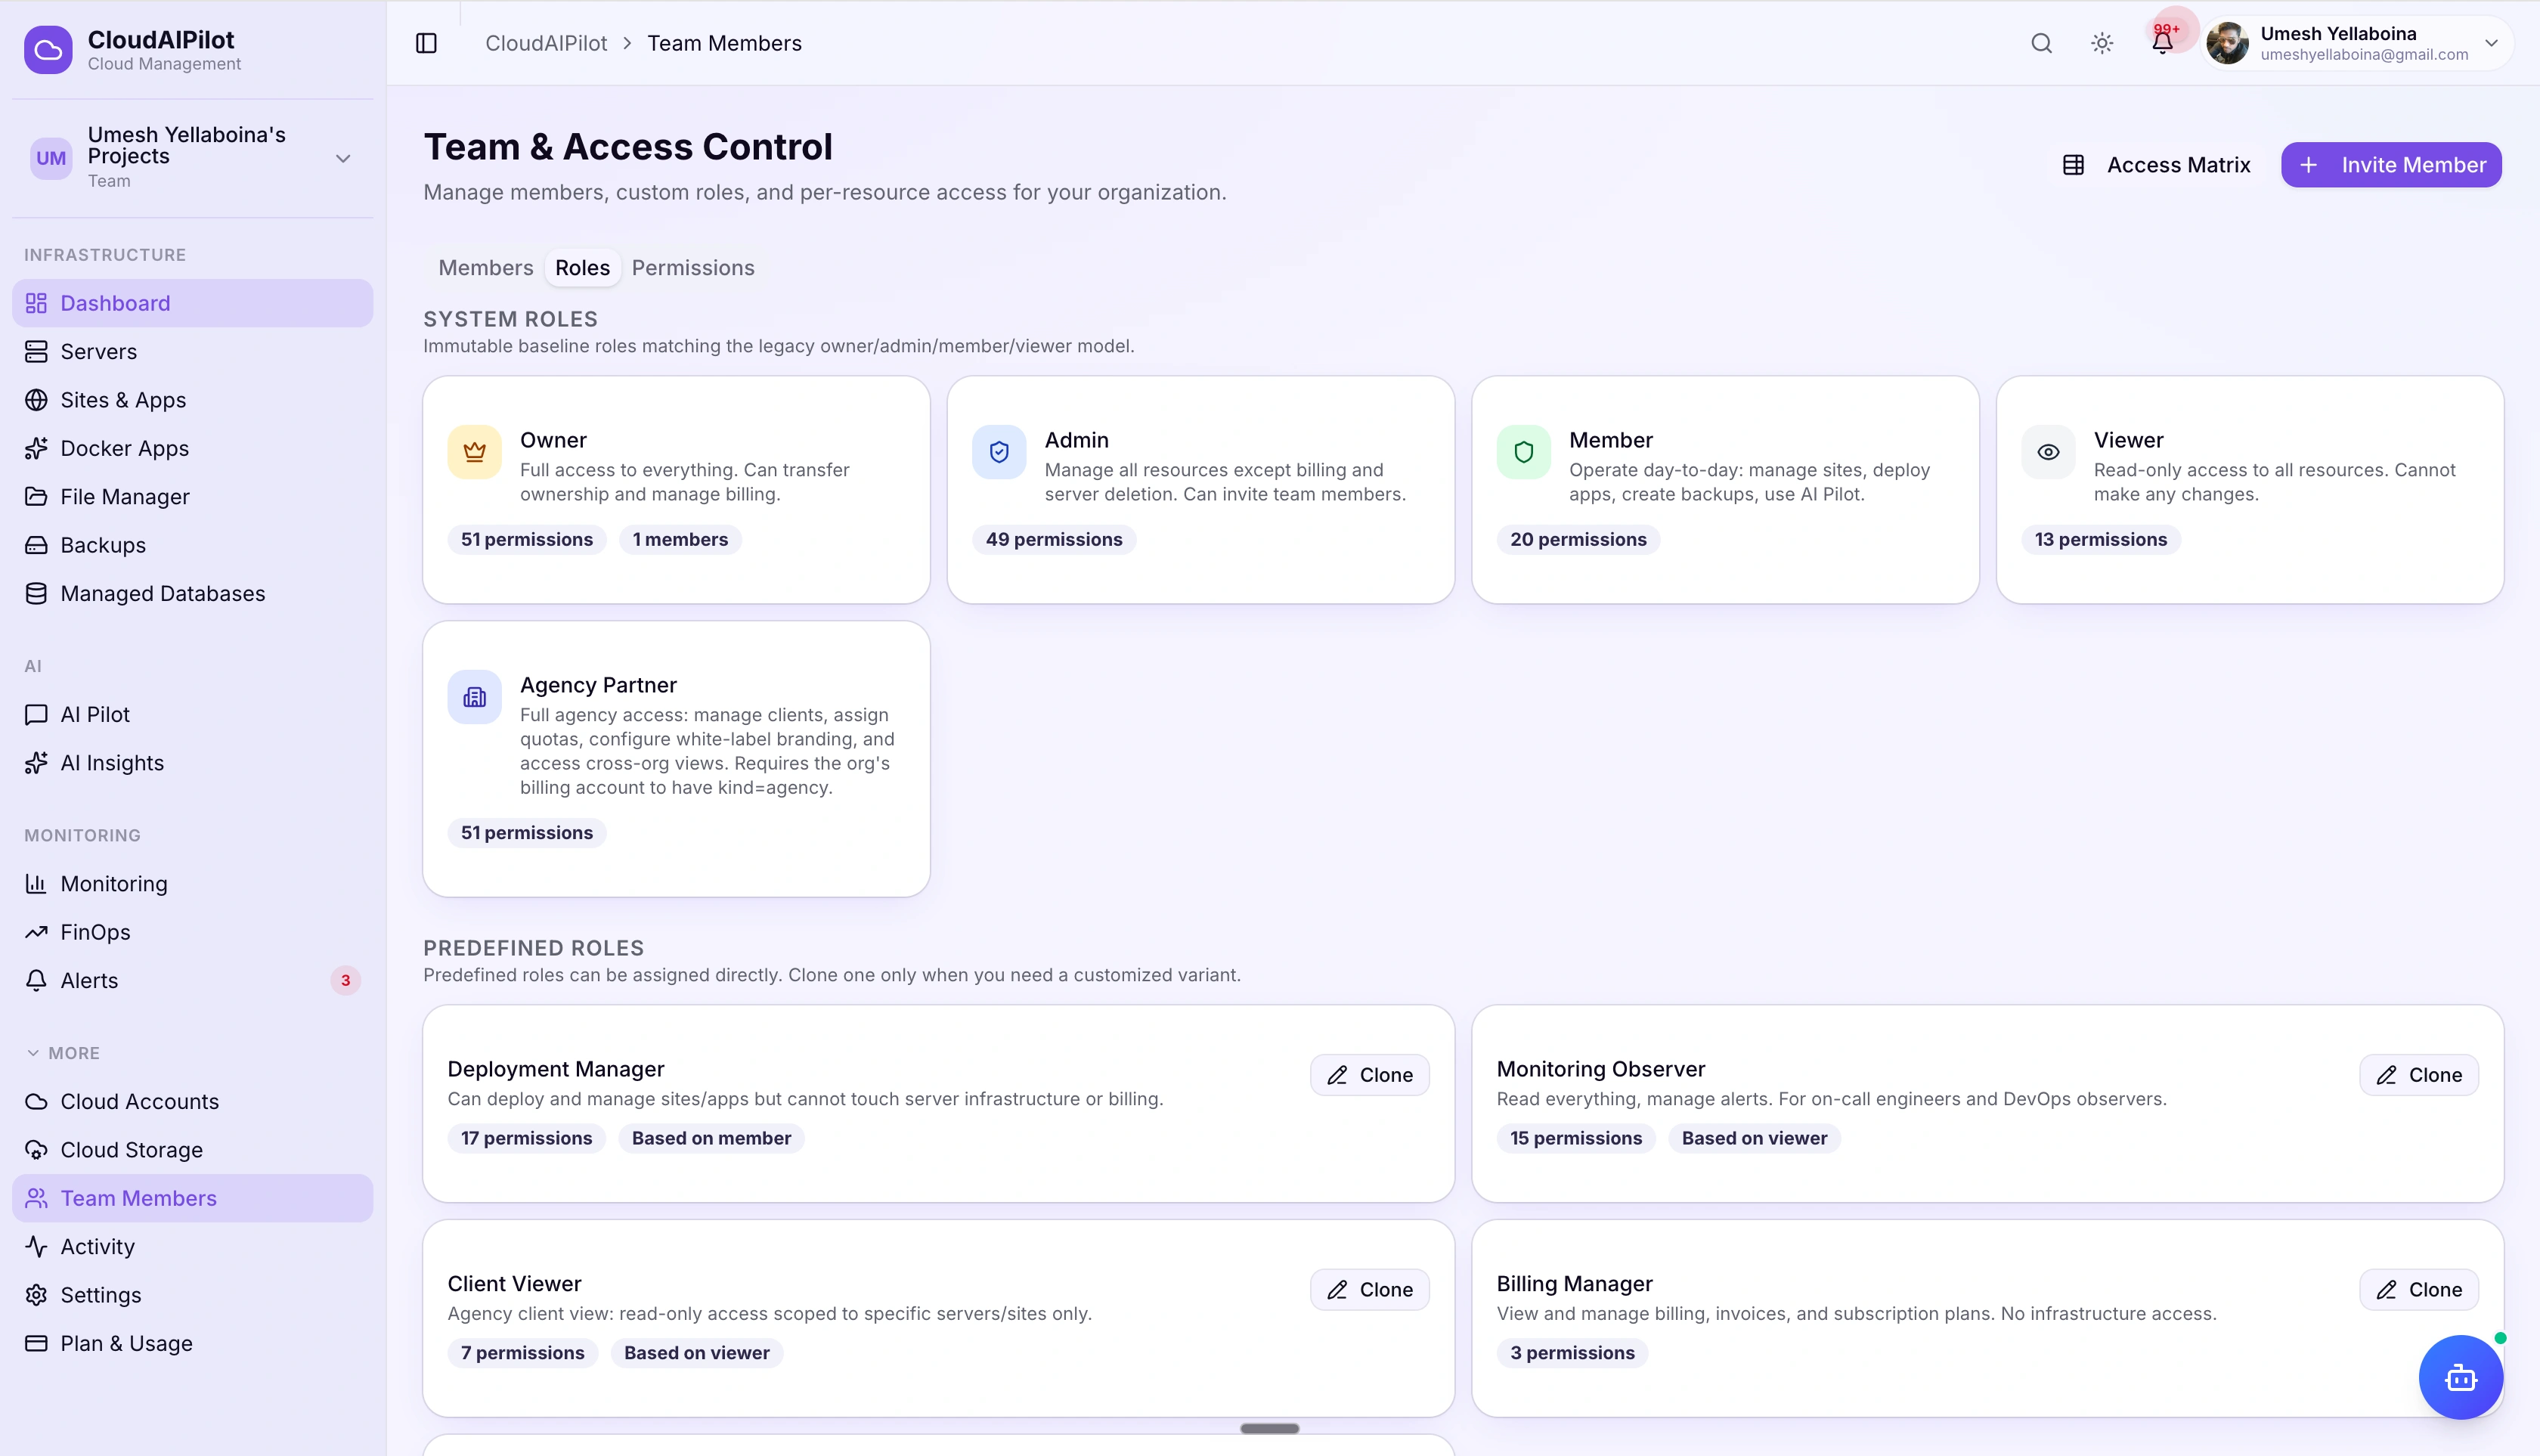Click Member's 20 permissions badge

click(x=1578, y=540)
